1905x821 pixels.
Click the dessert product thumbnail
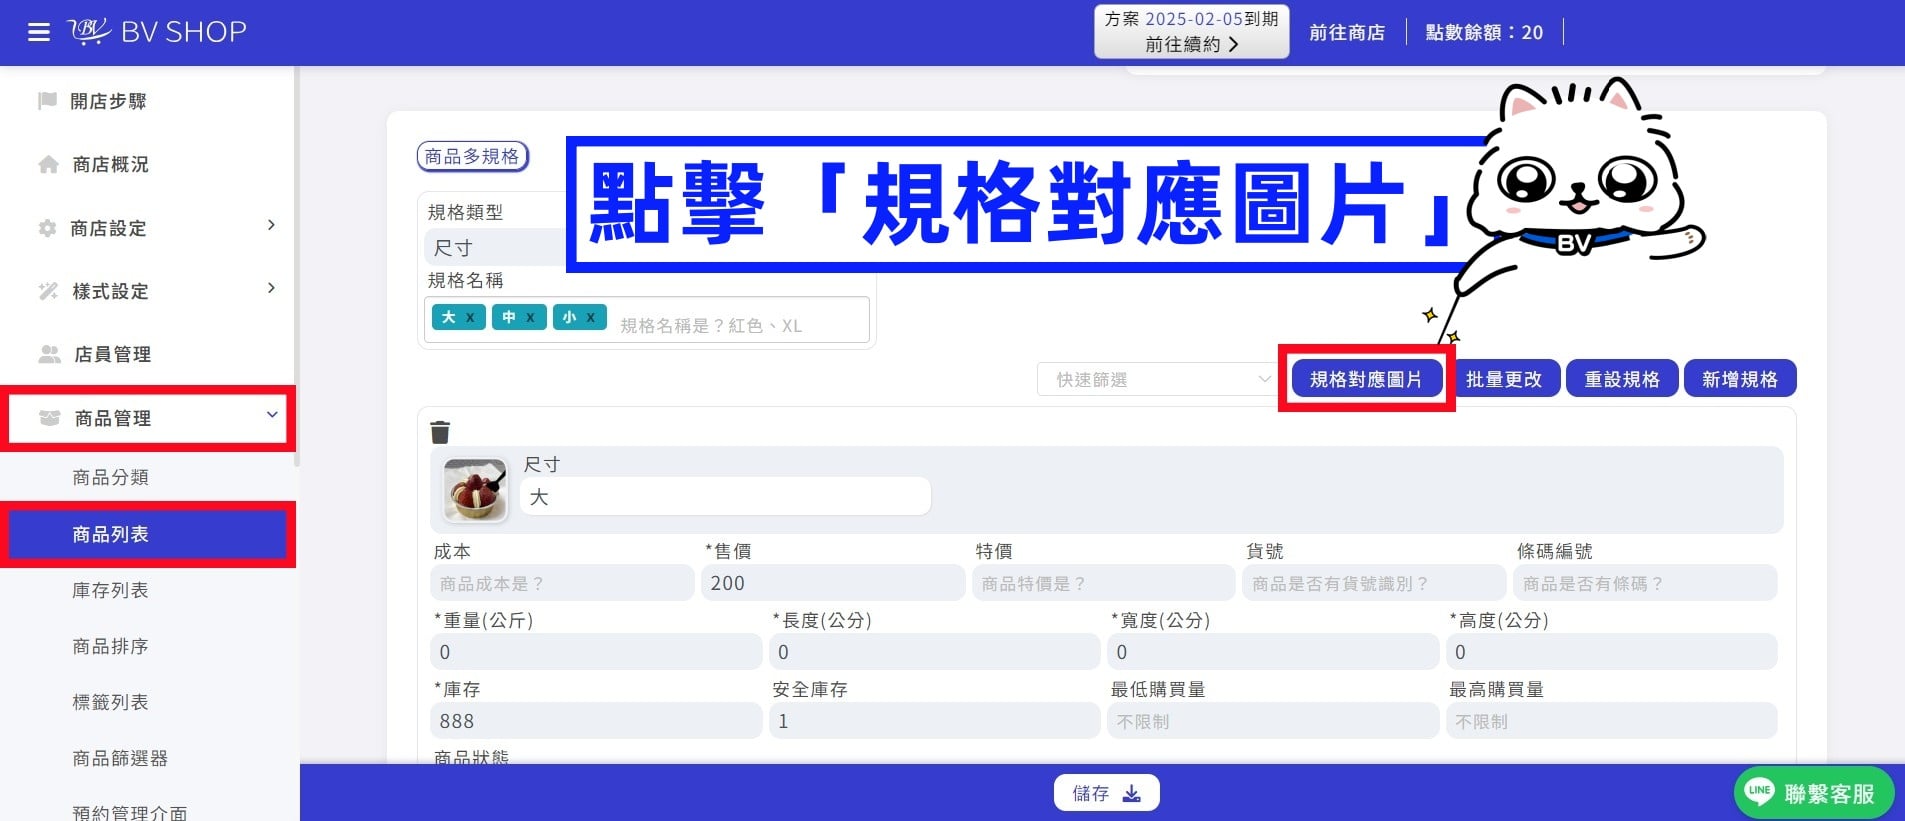[475, 490]
